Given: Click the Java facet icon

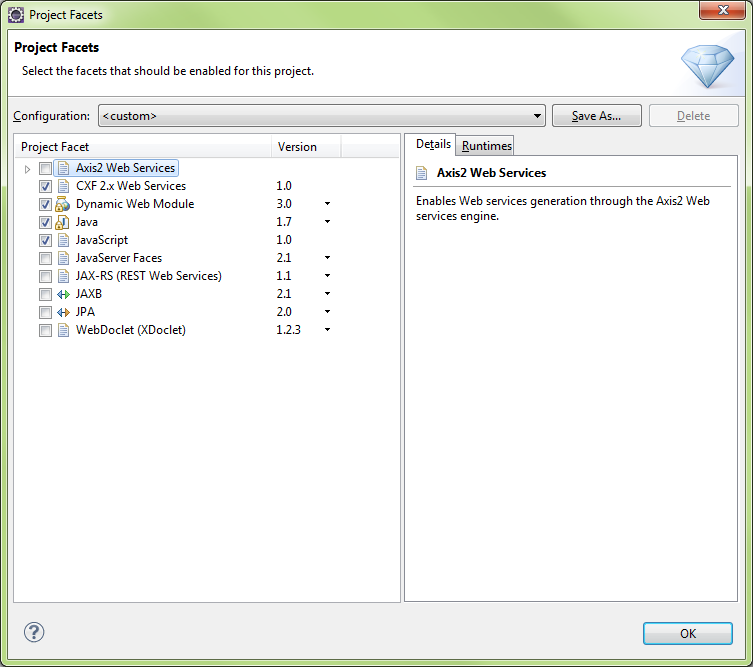Looking at the screenshot, I should coord(62,222).
